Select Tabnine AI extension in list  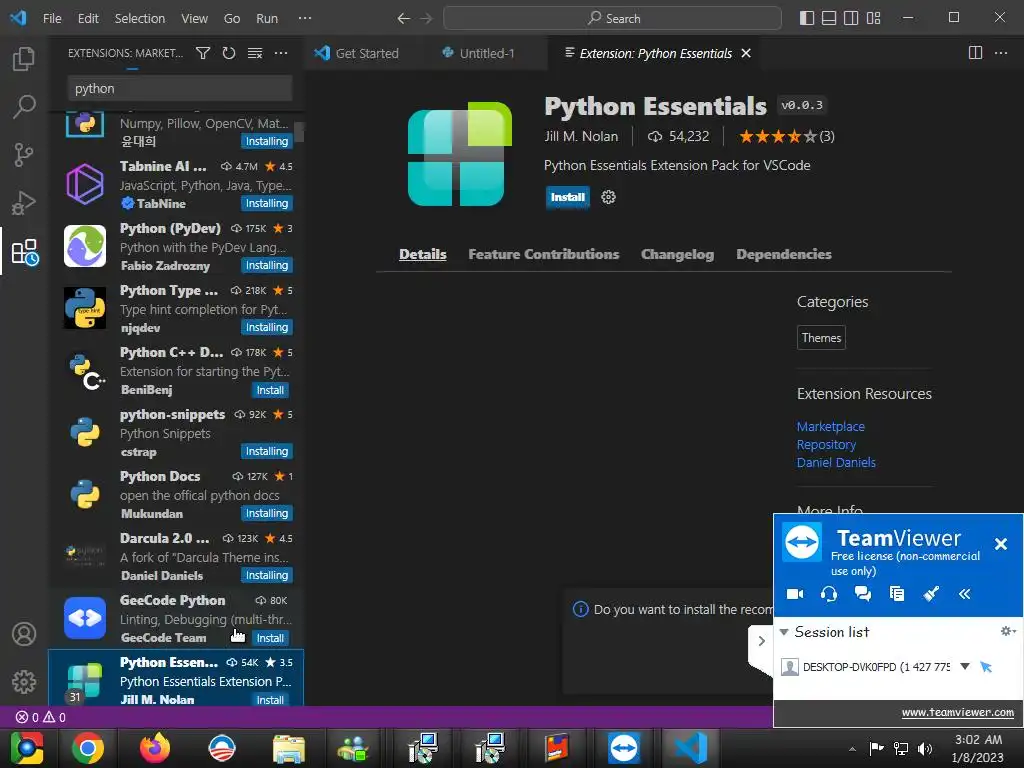coord(176,185)
